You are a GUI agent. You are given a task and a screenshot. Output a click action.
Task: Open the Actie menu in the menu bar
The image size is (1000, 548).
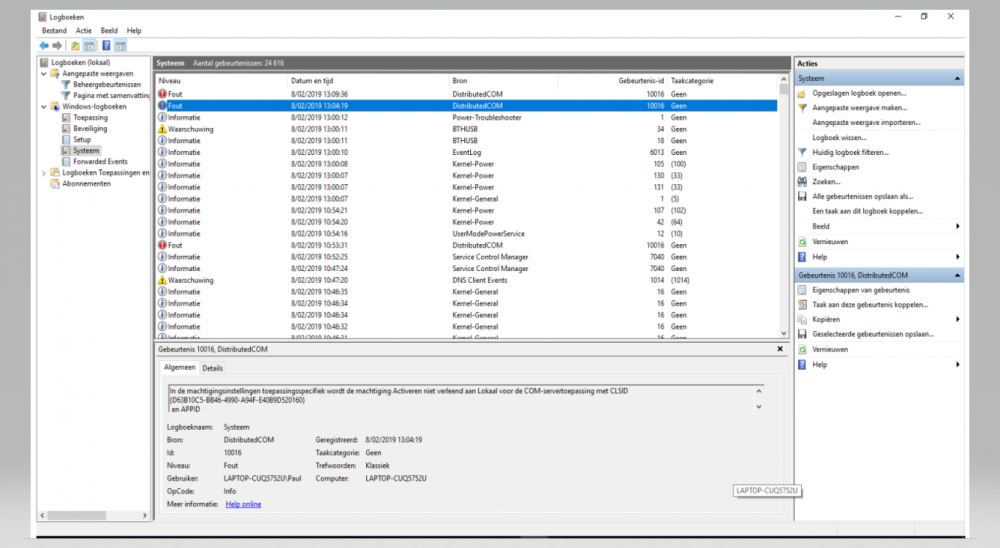click(83, 31)
